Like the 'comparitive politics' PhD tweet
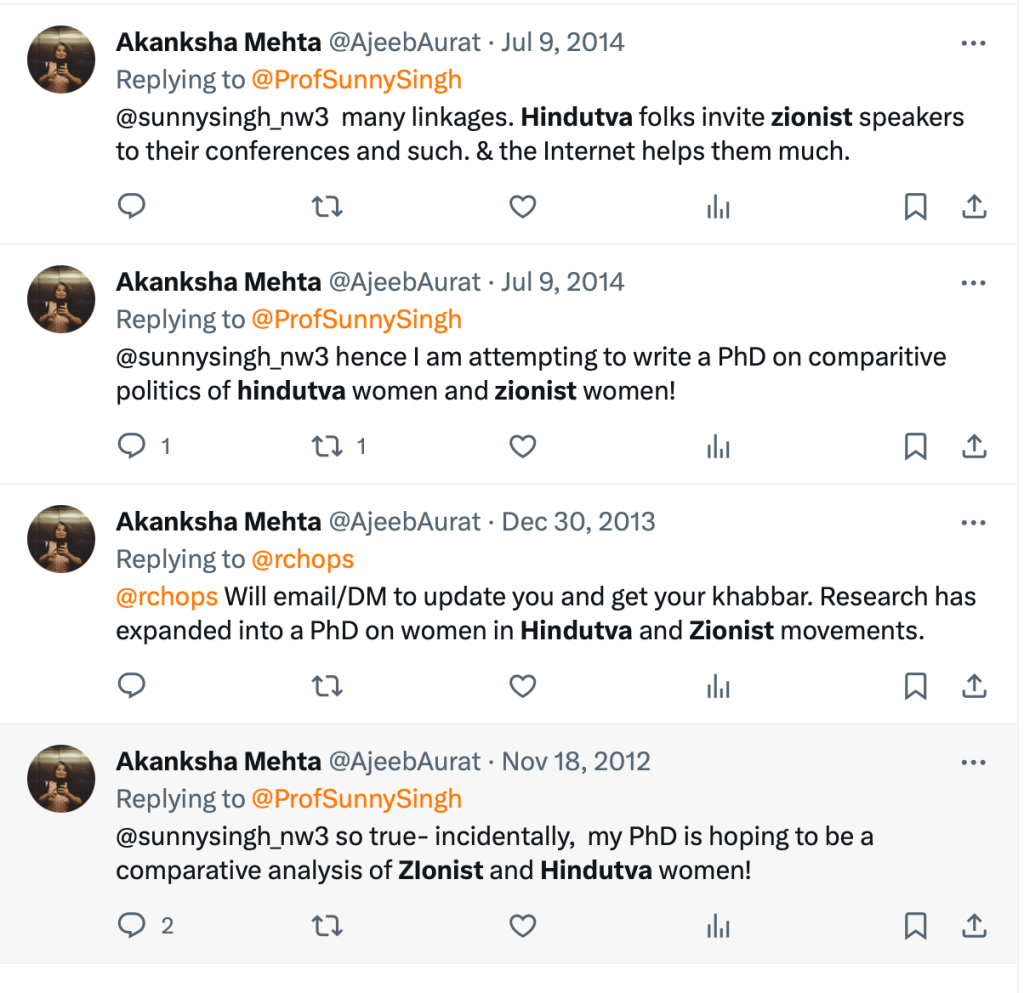1024x993 pixels. pos(523,446)
